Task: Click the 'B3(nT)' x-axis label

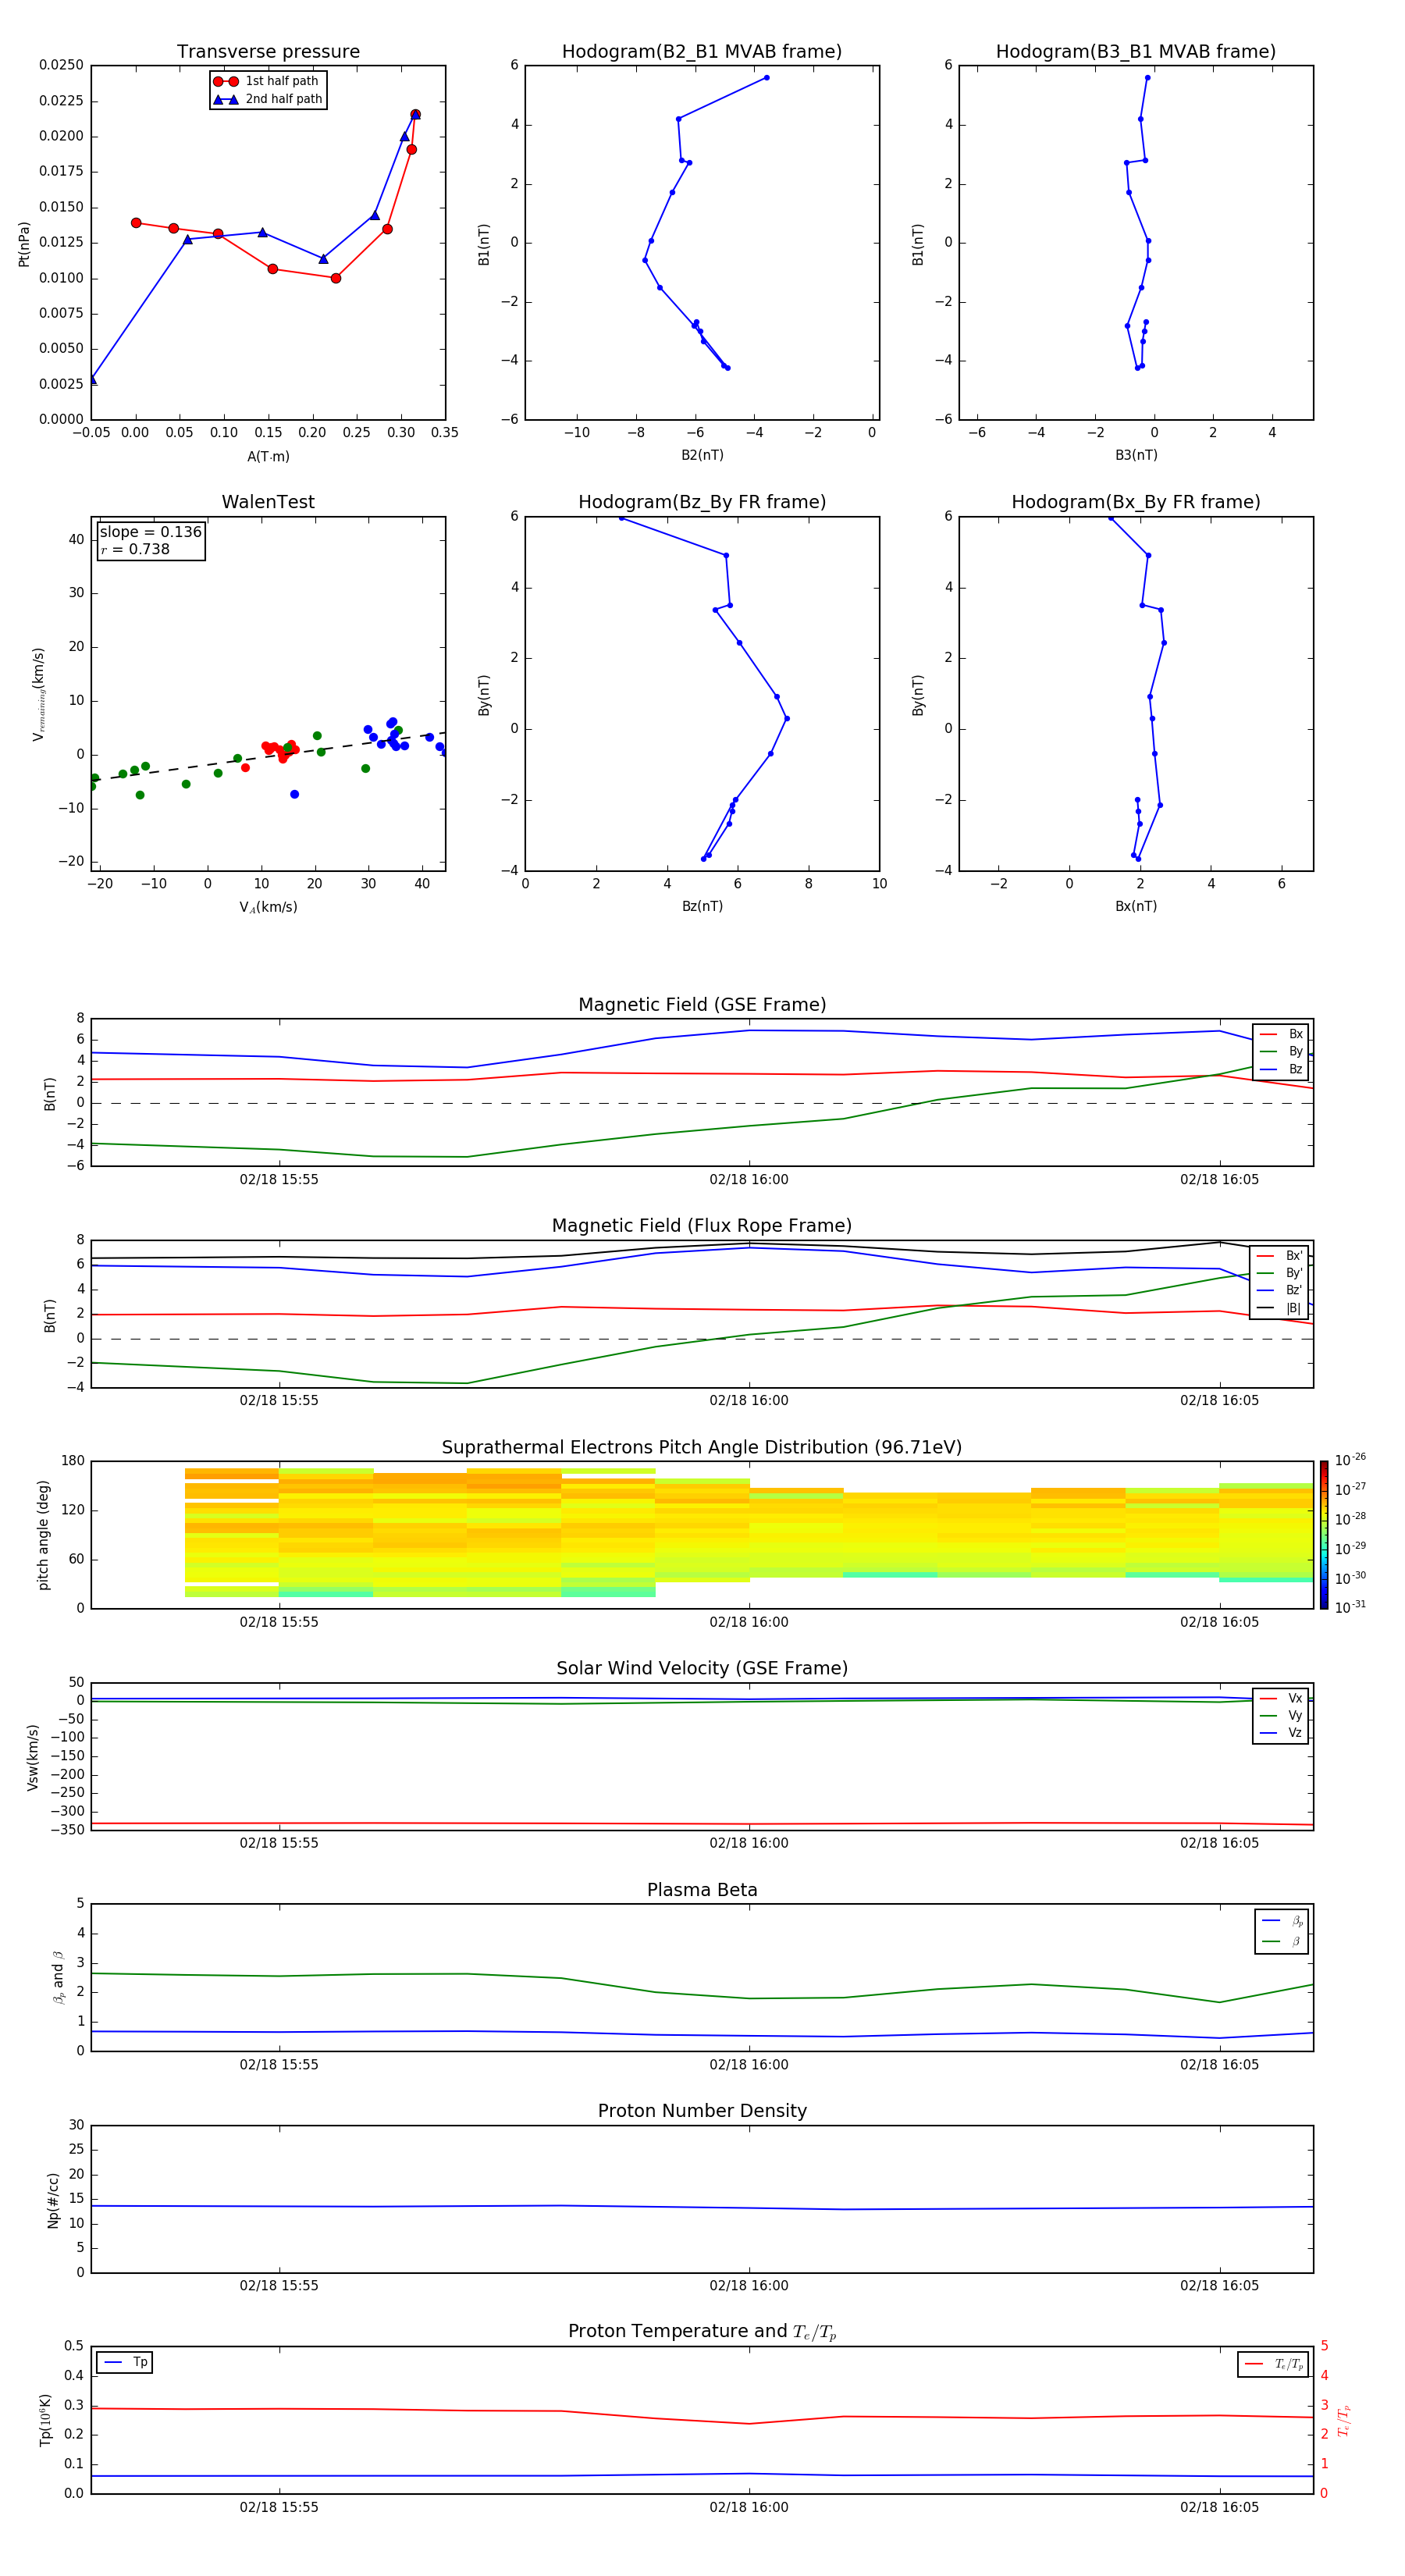Action: click(1136, 455)
